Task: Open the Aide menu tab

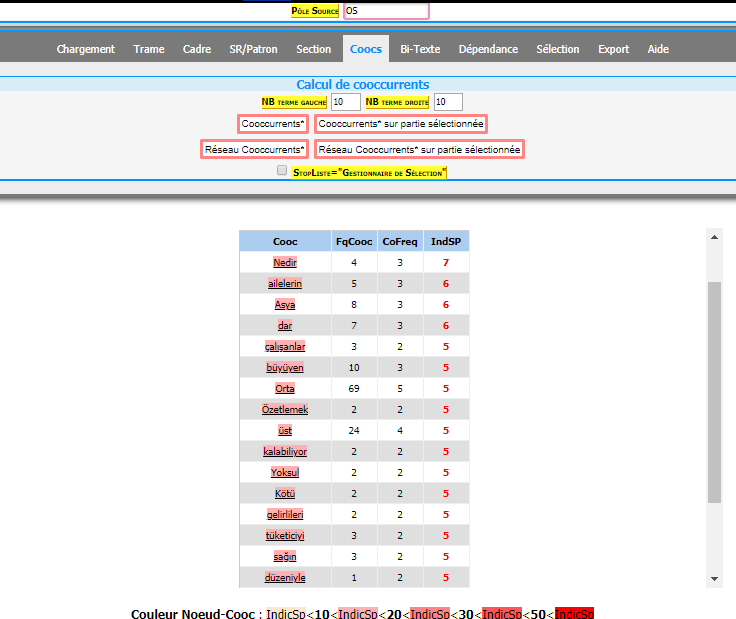Action: (658, 49)
